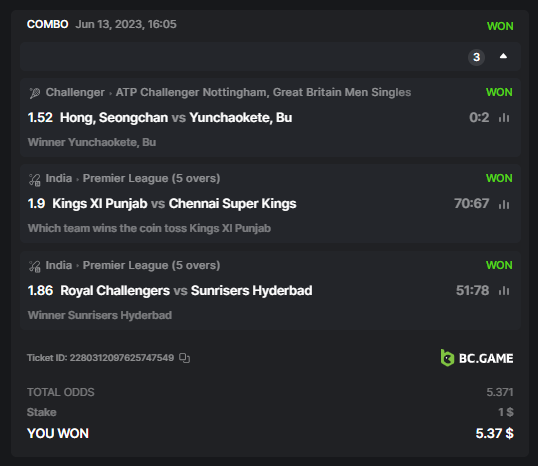Open statistics icon for Kings XI Punjab match
Viewport: 538px width, 466px height.
coord(504,204)
